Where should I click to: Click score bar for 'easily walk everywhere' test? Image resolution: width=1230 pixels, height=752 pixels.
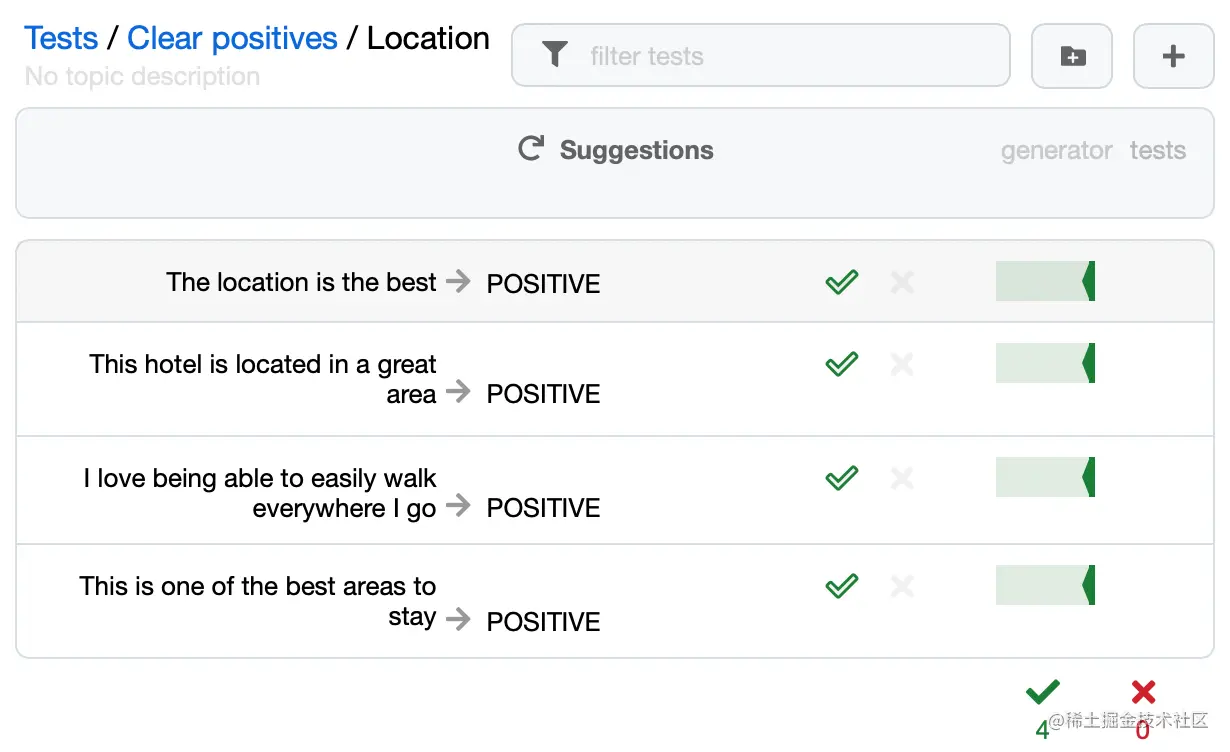[x=1045, y=477]
